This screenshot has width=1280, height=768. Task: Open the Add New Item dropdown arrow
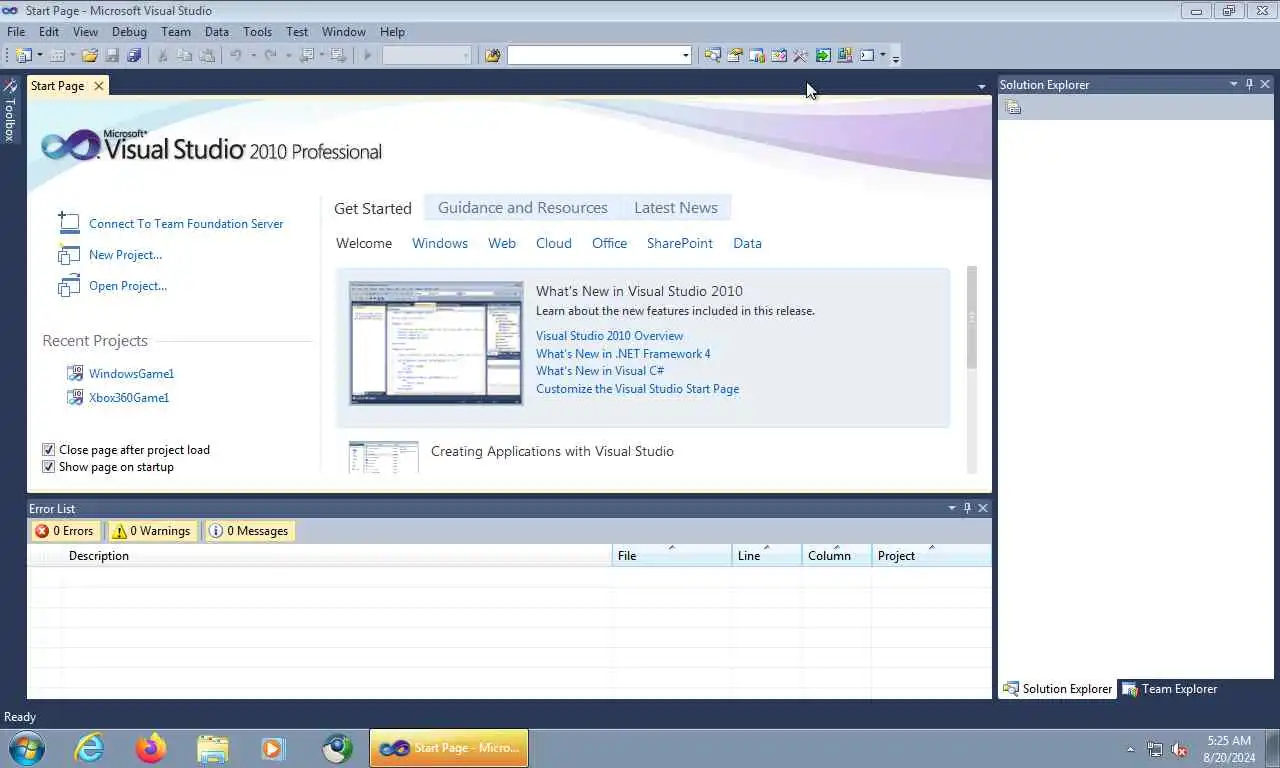(x=73, y=55)
